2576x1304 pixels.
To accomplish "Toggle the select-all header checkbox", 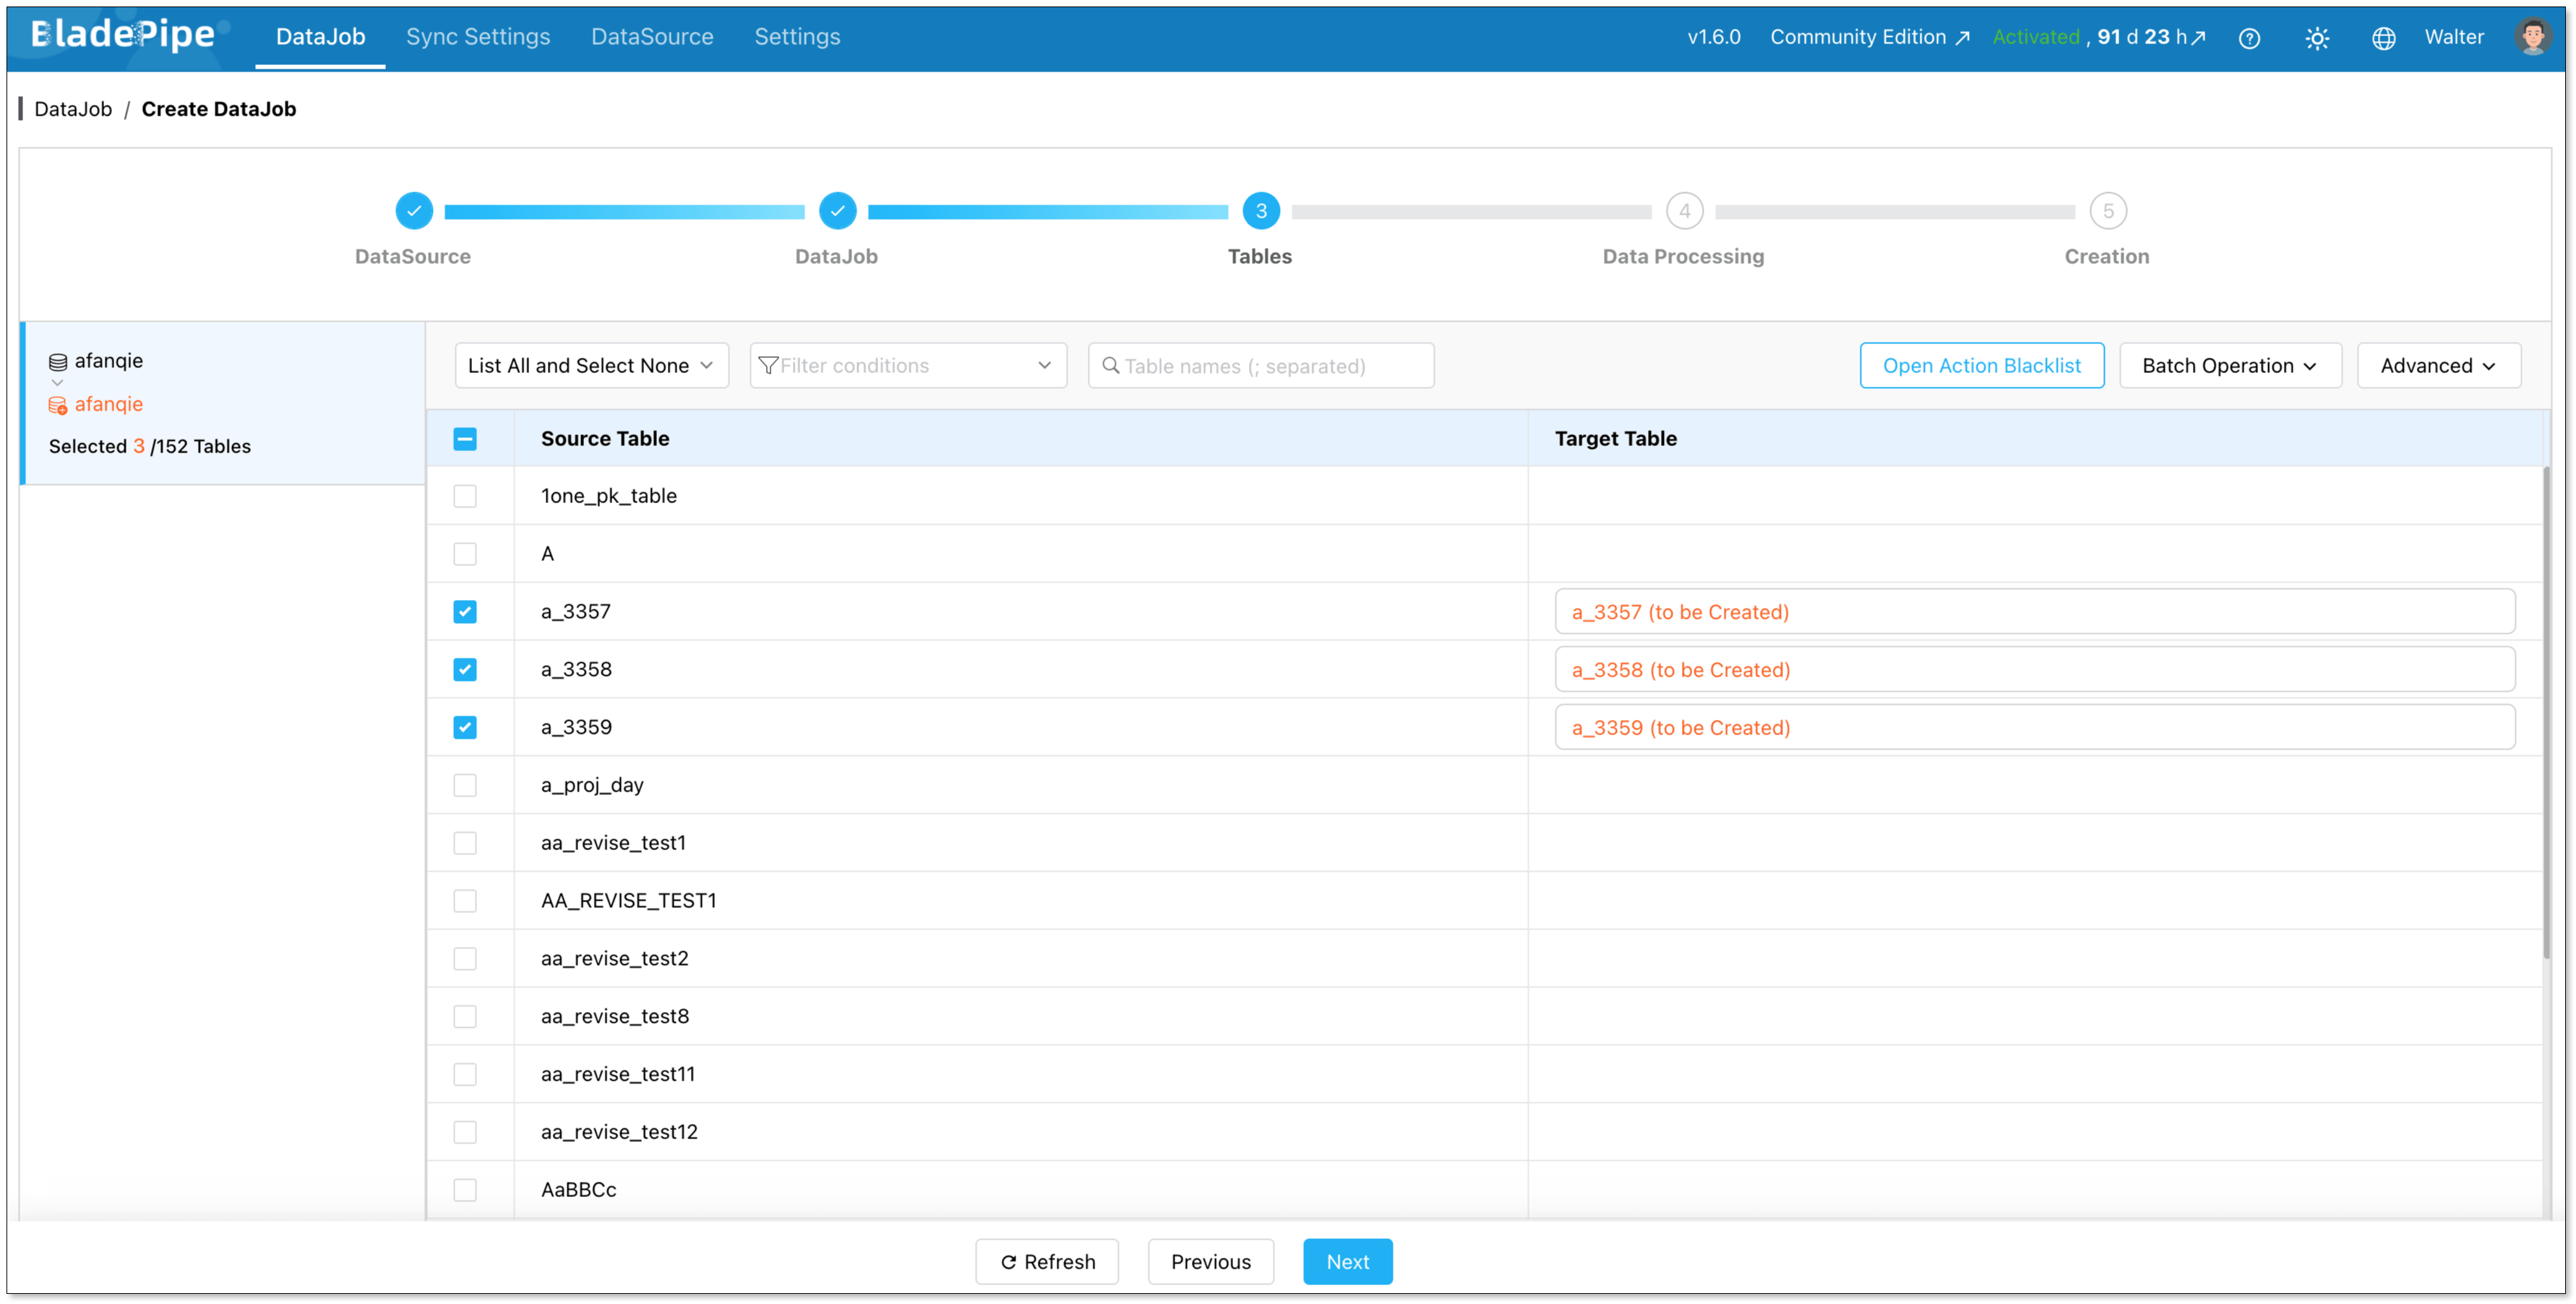I will [465, 439].
